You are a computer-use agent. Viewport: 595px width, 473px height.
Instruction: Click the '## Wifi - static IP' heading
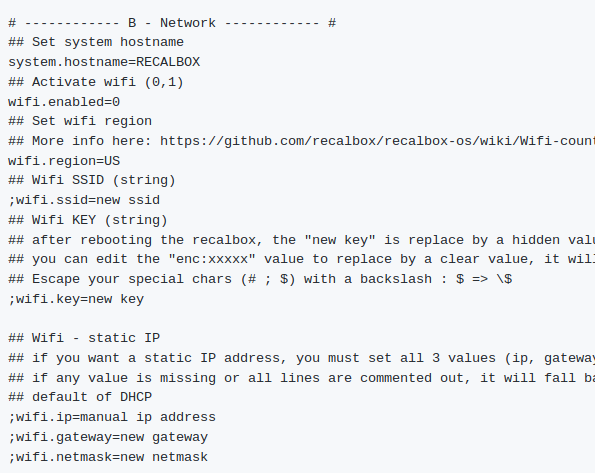84,338
